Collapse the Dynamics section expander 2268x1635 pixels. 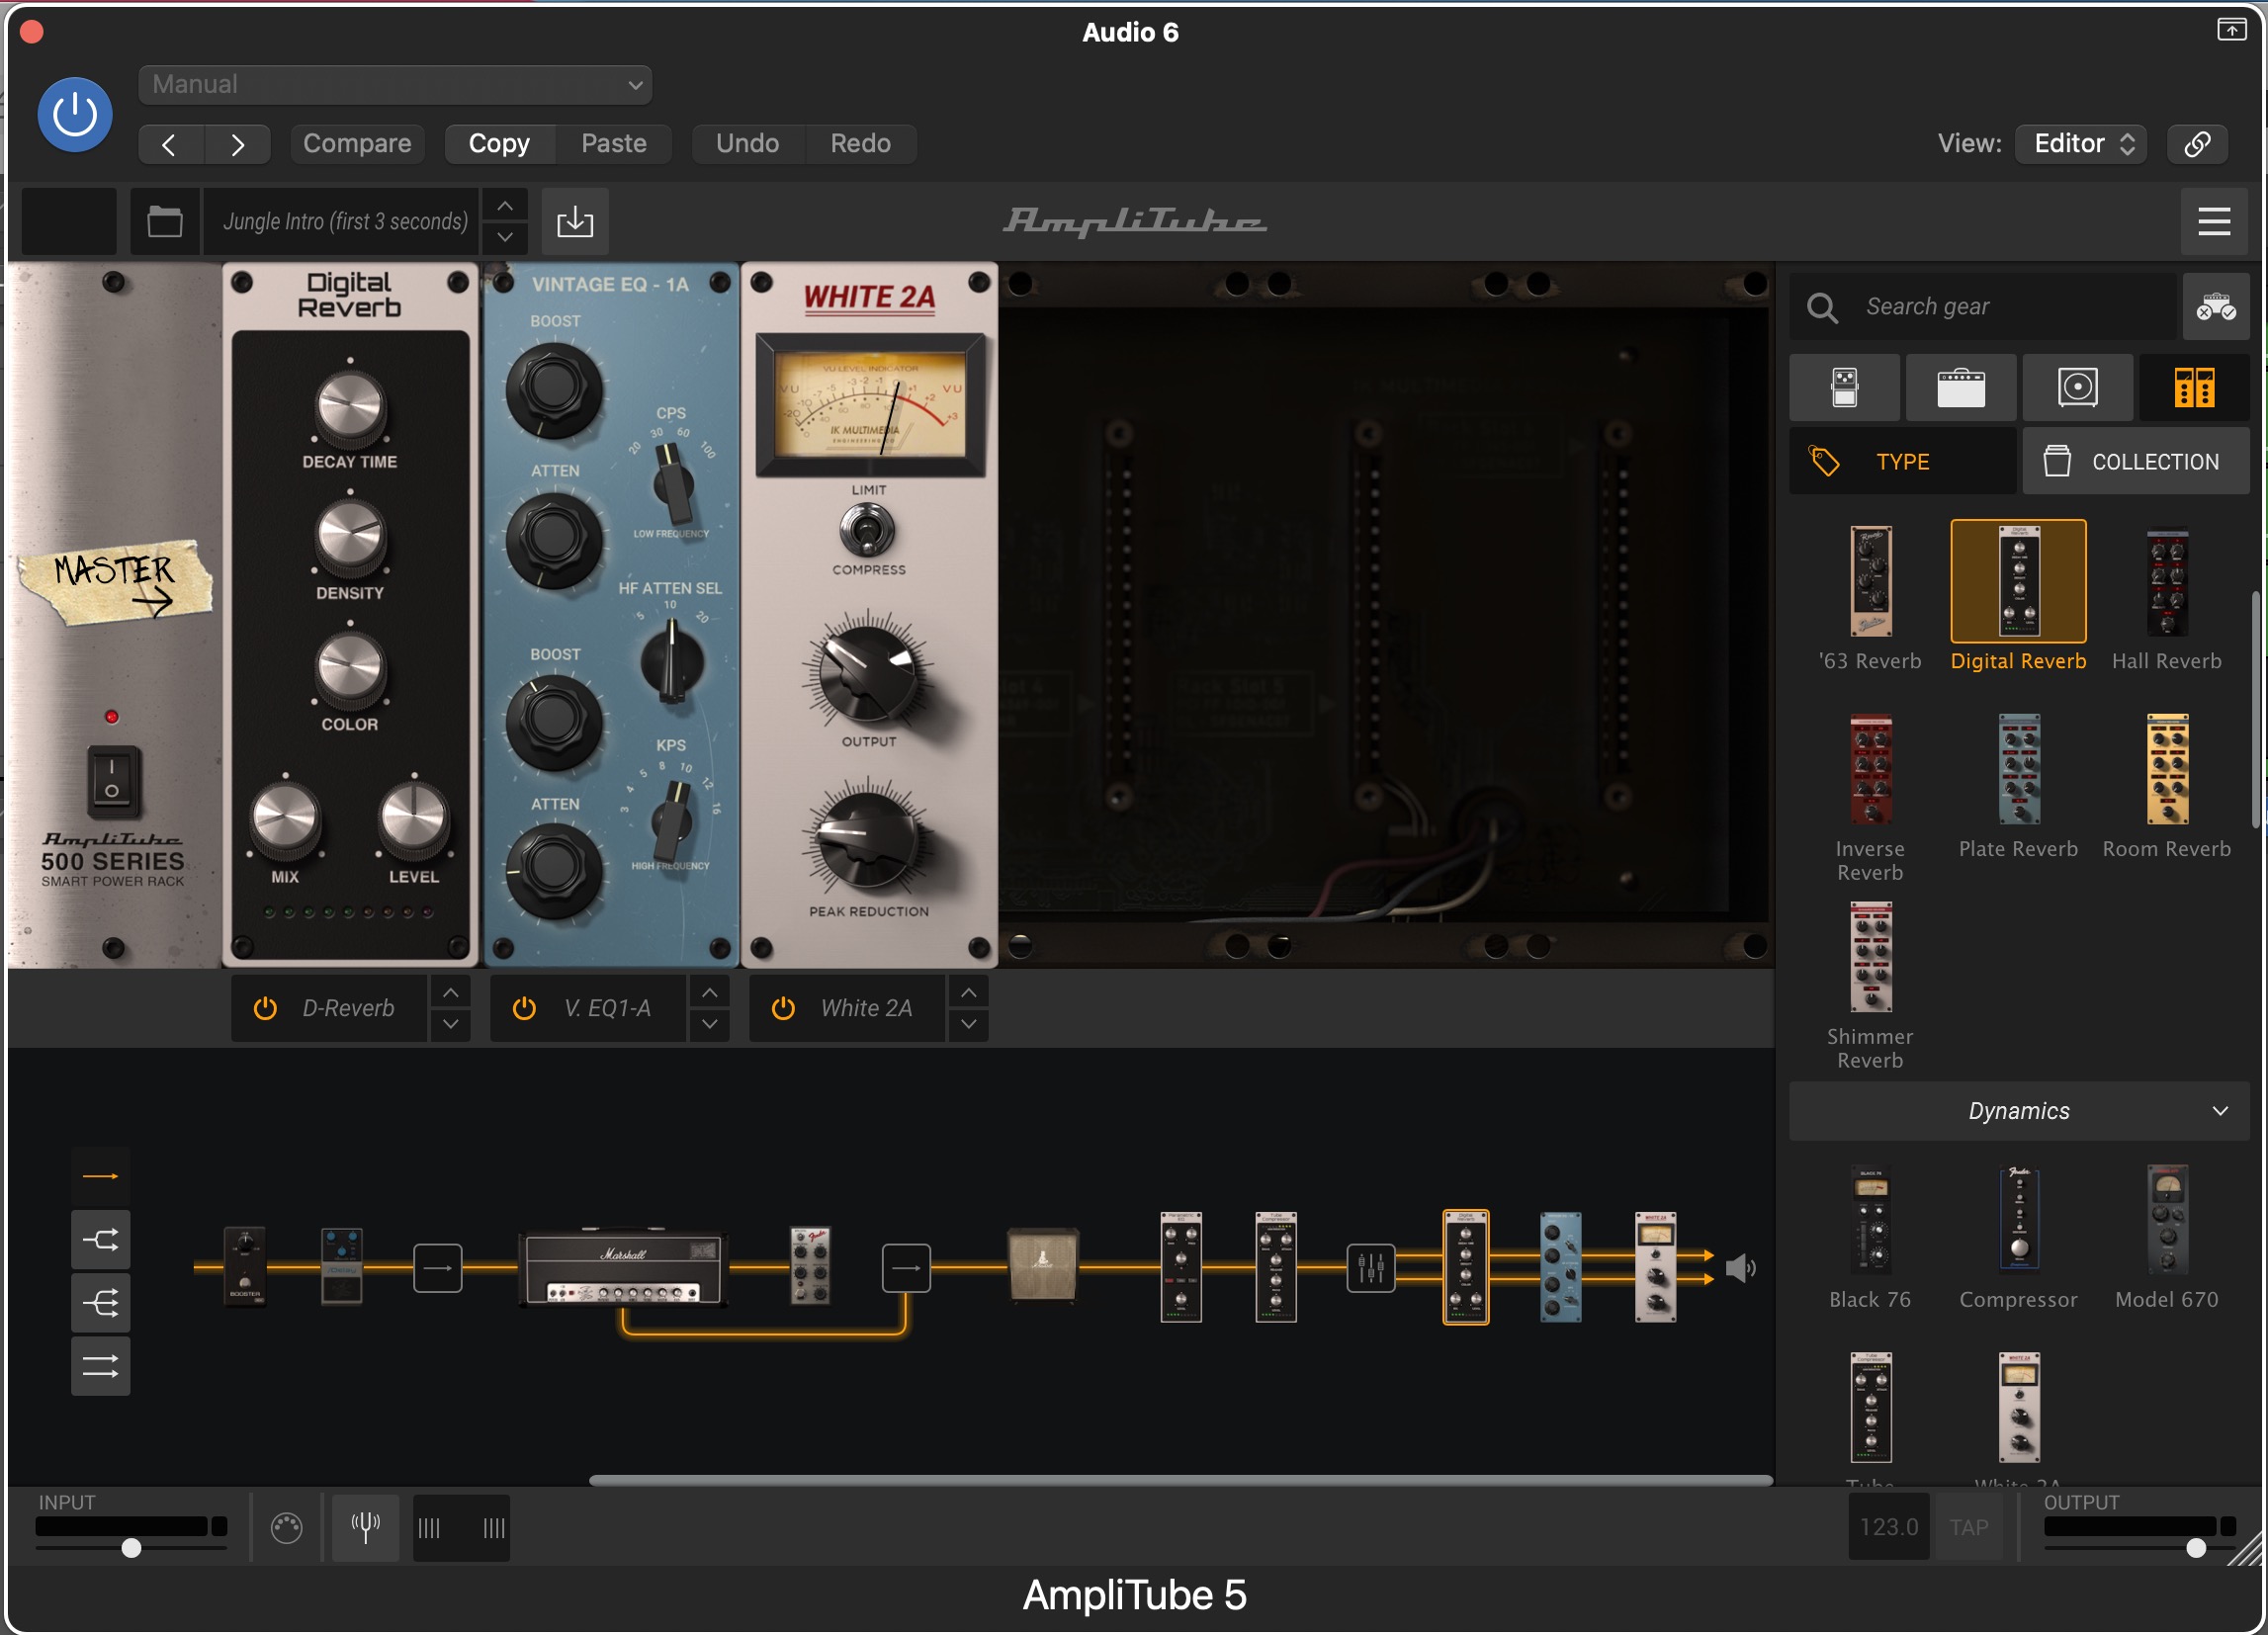[2019, 1111]
